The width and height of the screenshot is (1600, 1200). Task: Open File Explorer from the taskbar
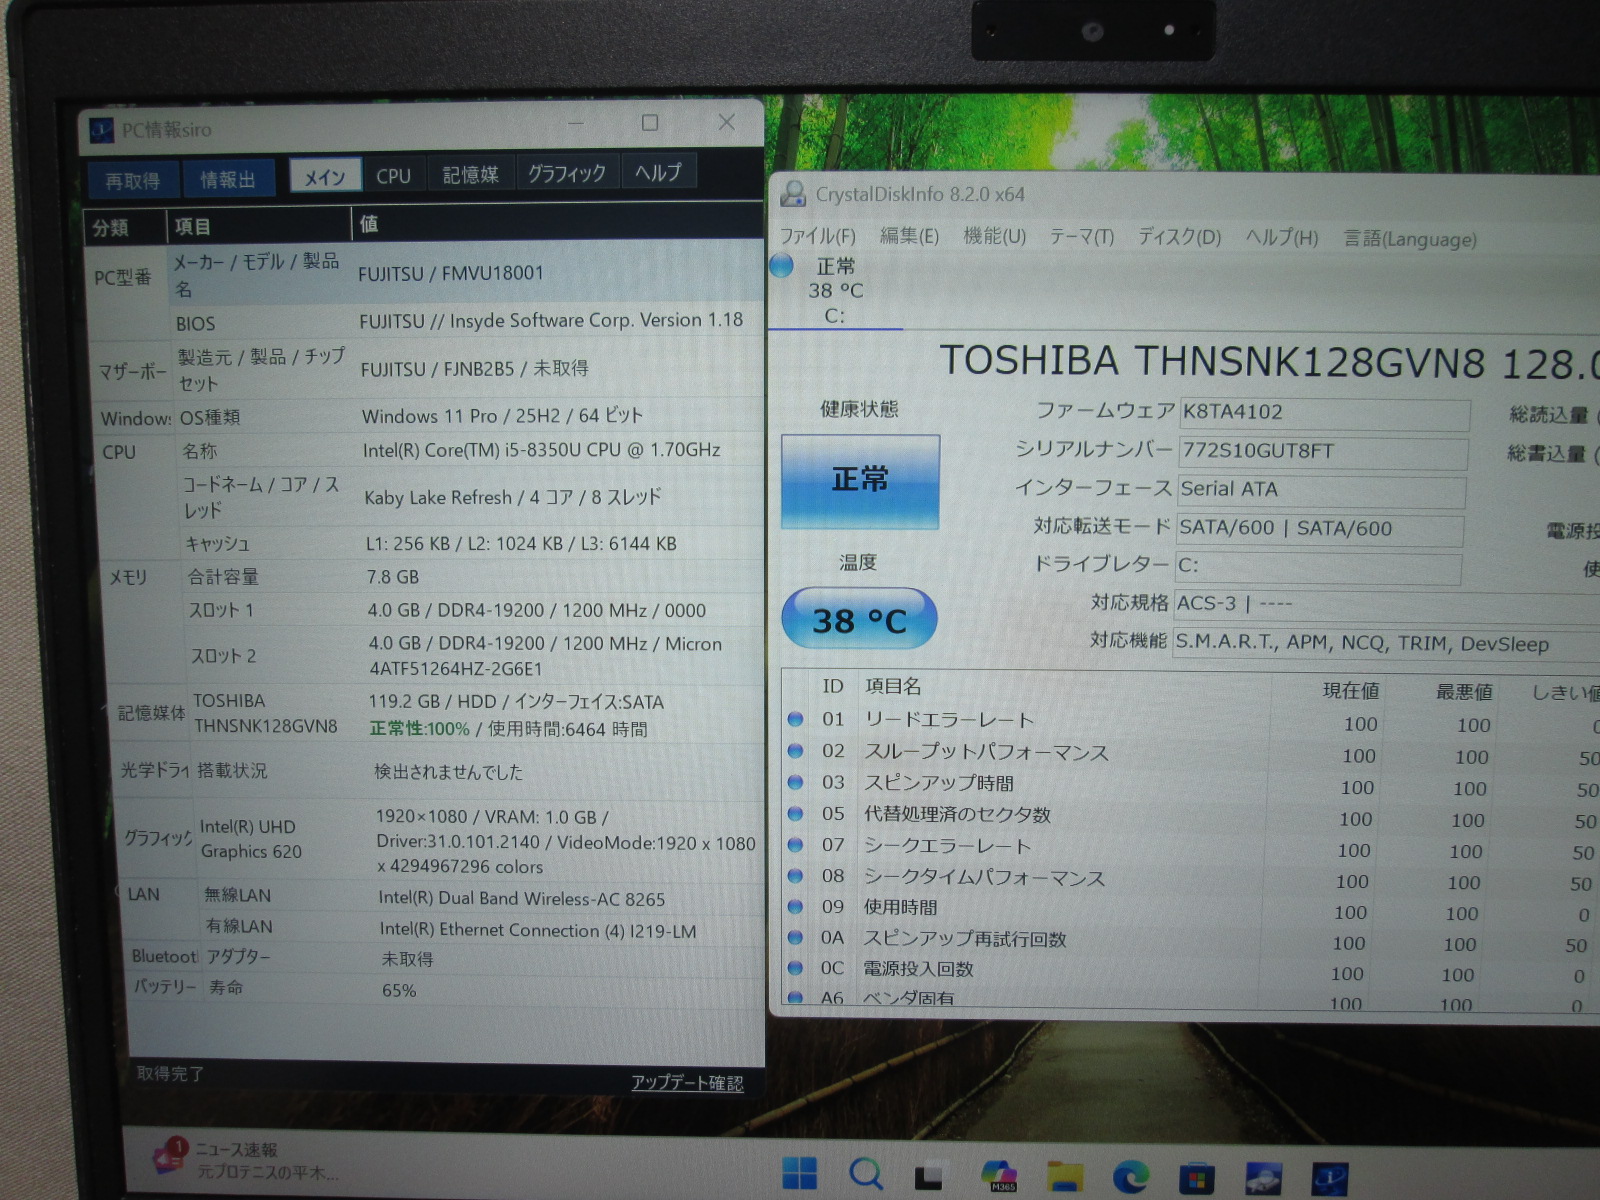click(1065, 1177)
